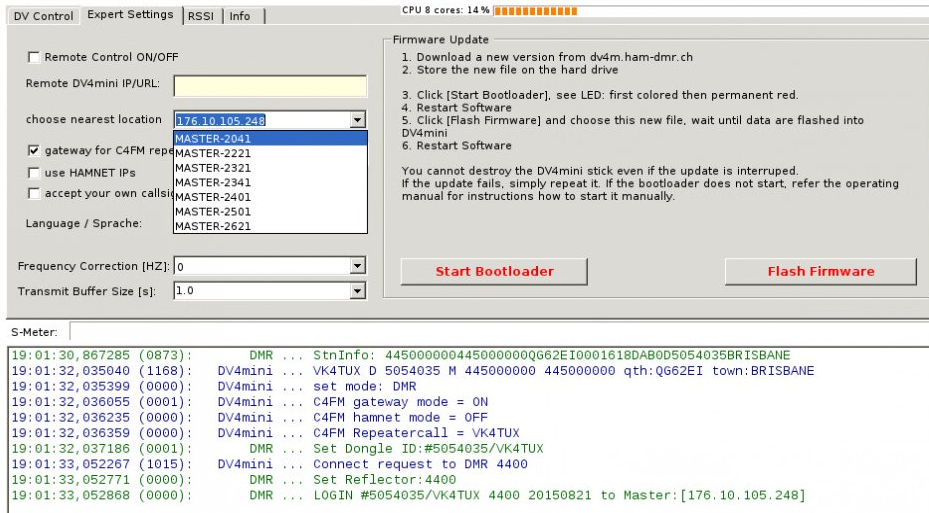Toggle accept your own callsign checkbox

pyautogui.click(x=34, y=194)
